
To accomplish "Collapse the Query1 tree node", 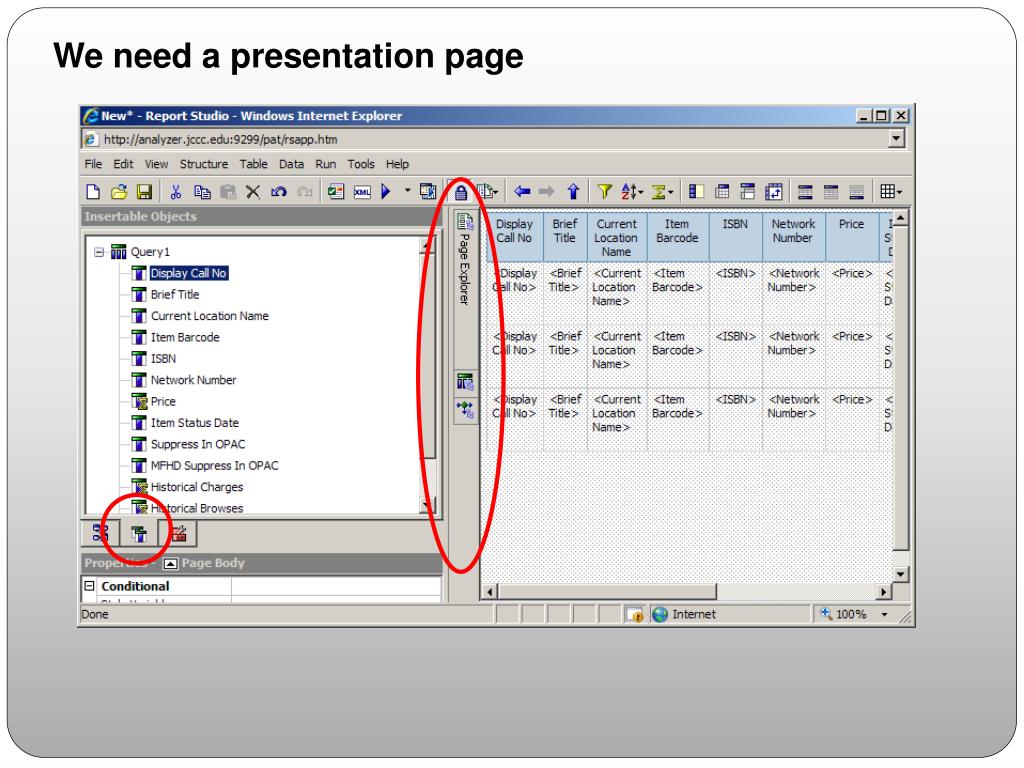I will (x=99, y=252).
